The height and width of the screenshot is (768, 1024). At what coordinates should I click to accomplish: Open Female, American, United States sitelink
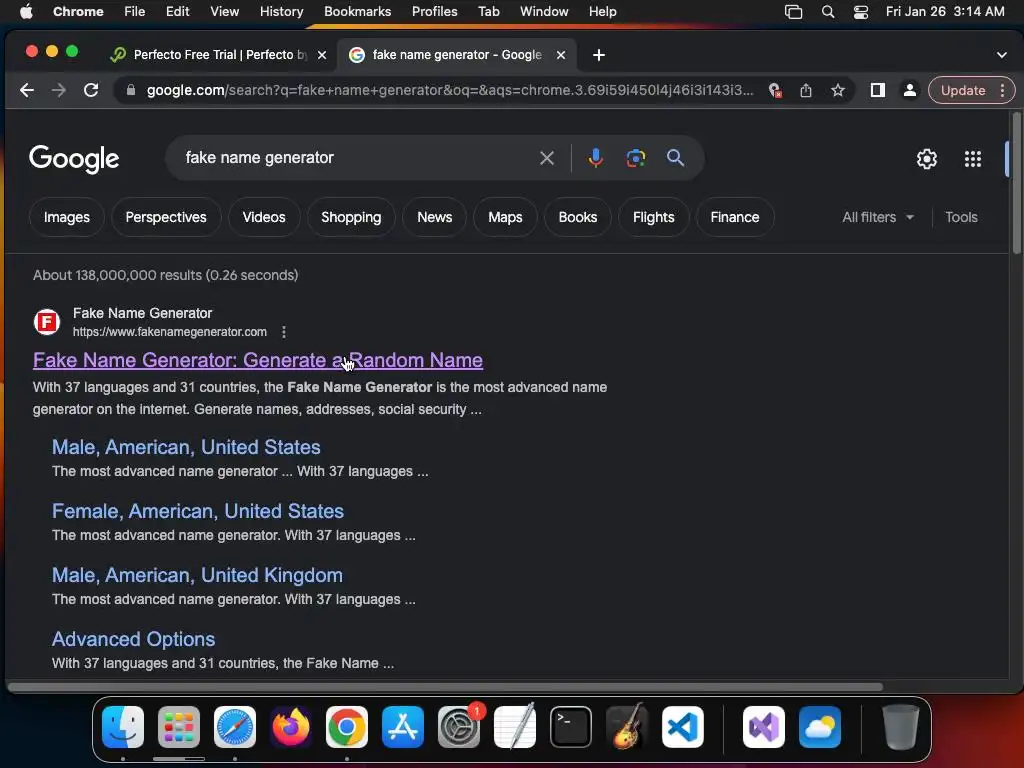(x=198, y=511)
